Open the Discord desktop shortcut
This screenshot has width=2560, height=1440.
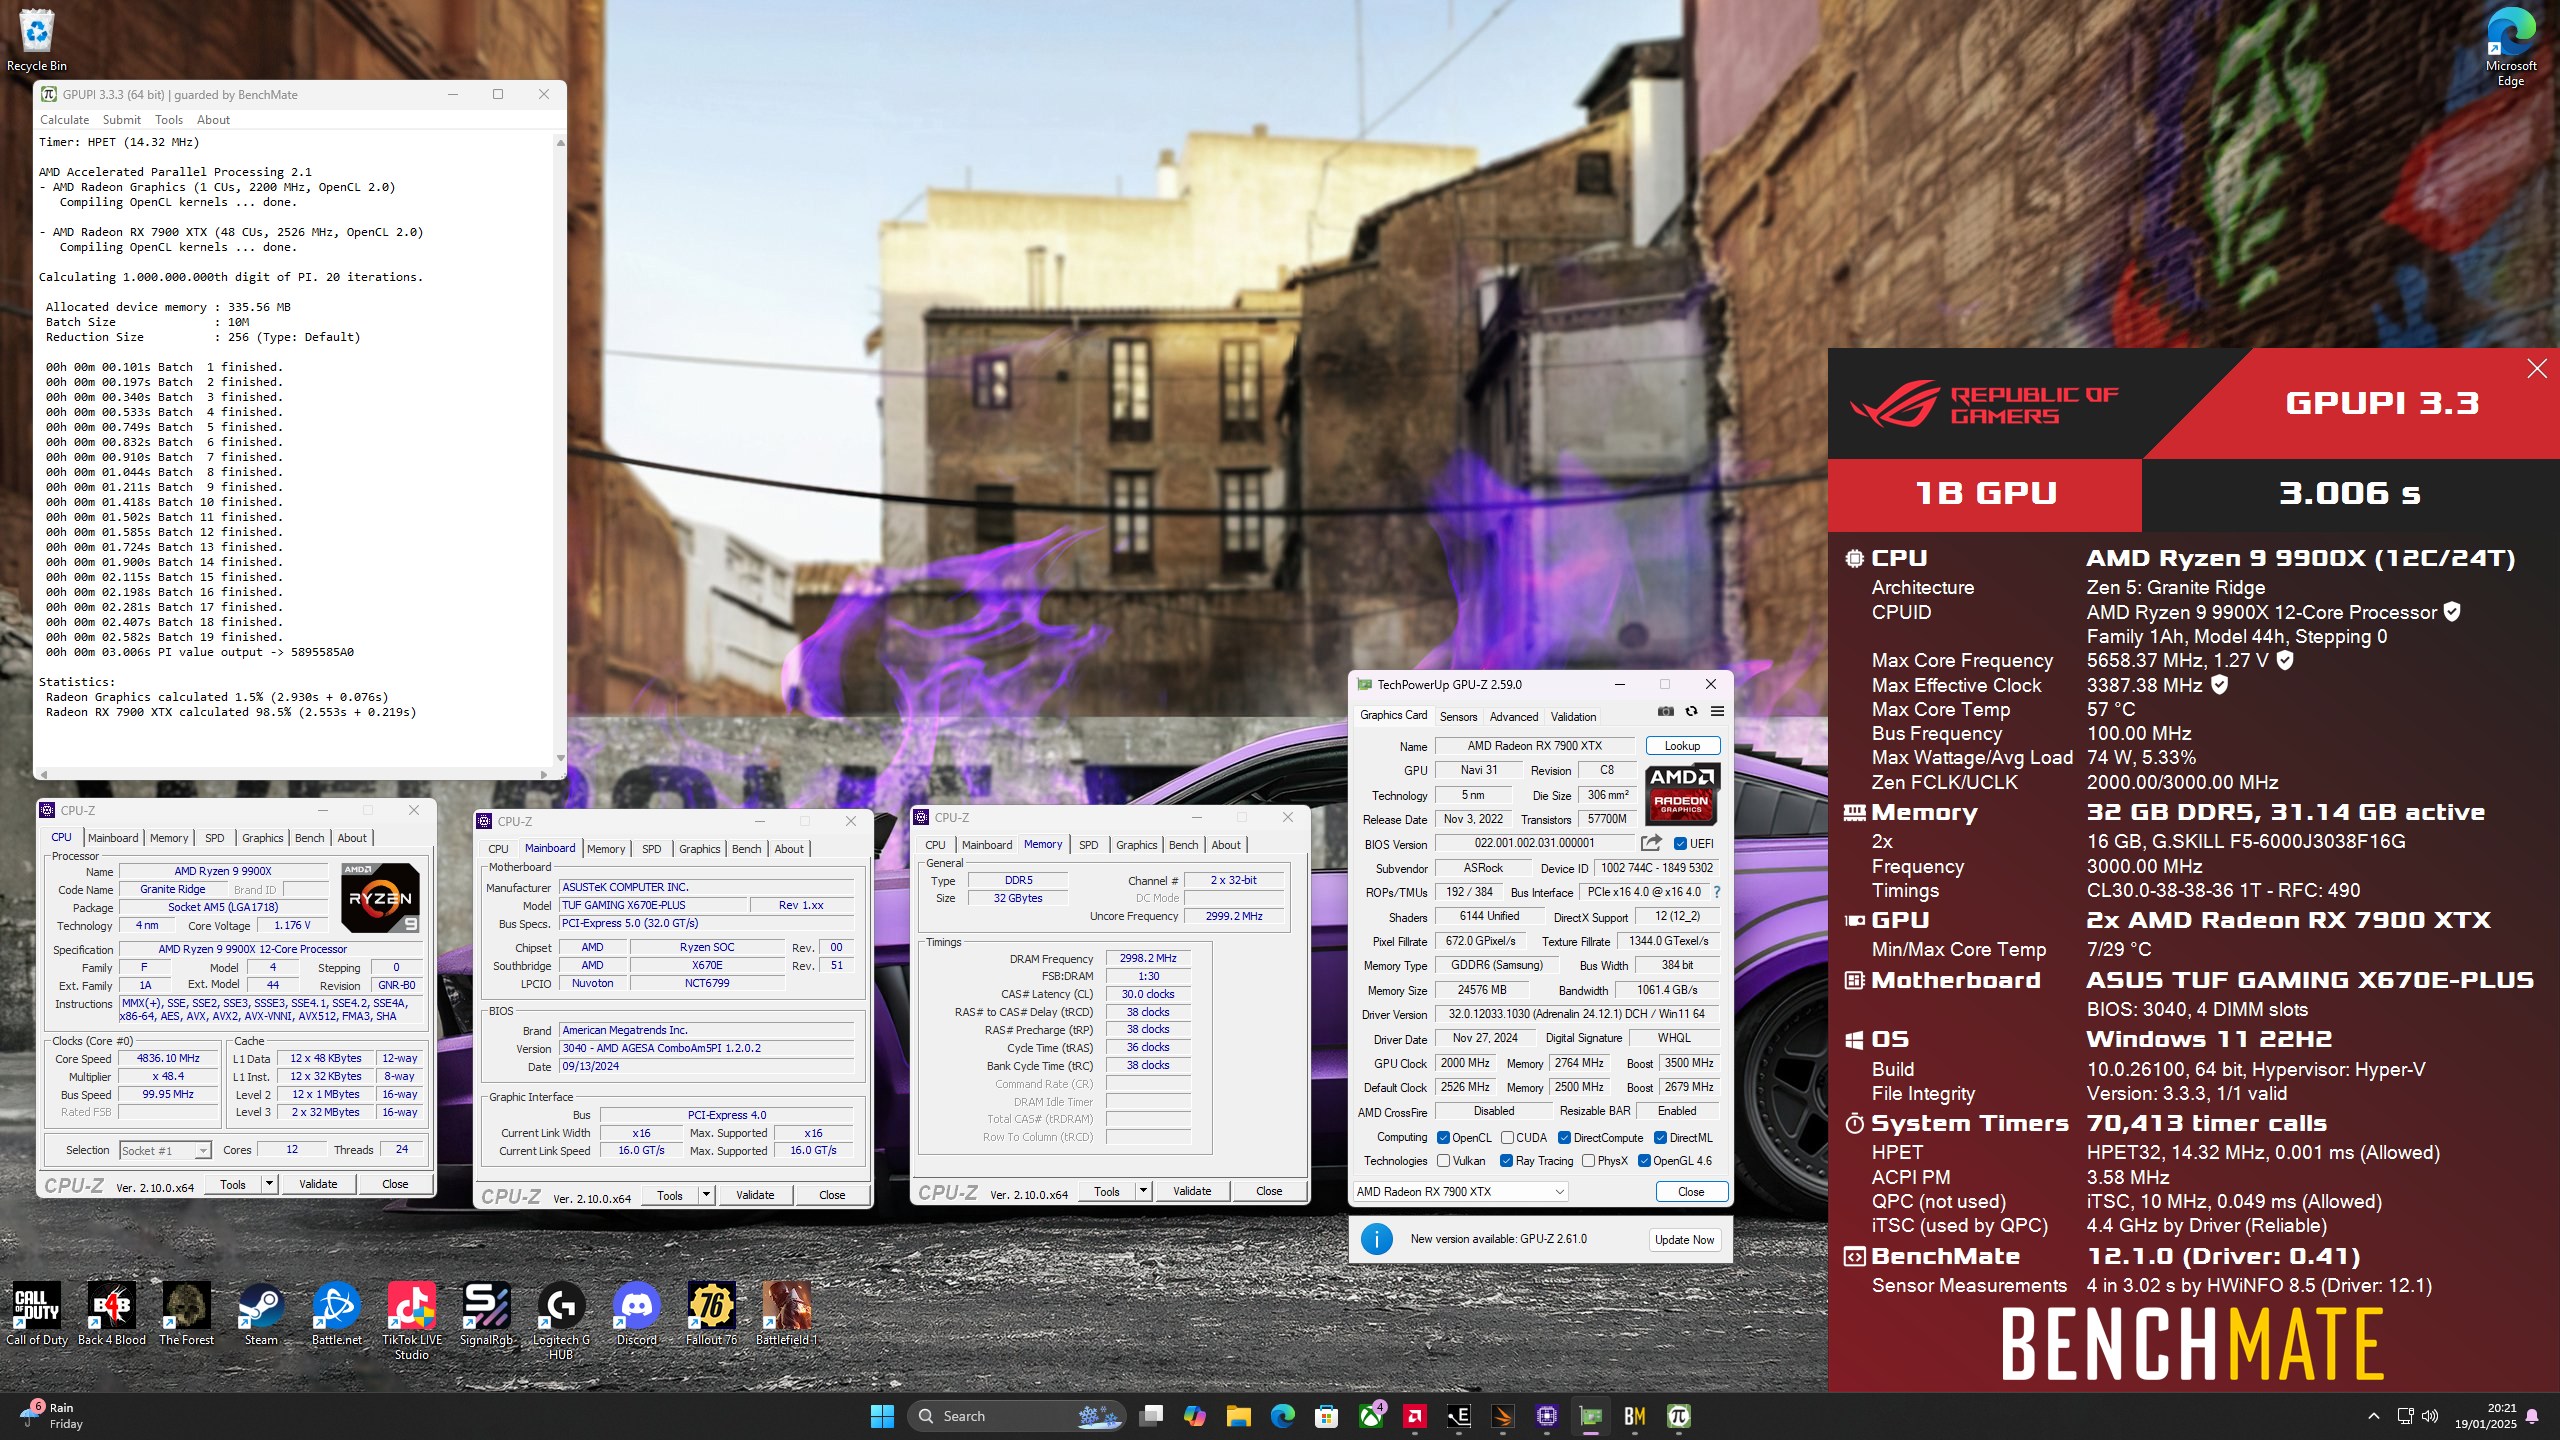(636, 1314)
